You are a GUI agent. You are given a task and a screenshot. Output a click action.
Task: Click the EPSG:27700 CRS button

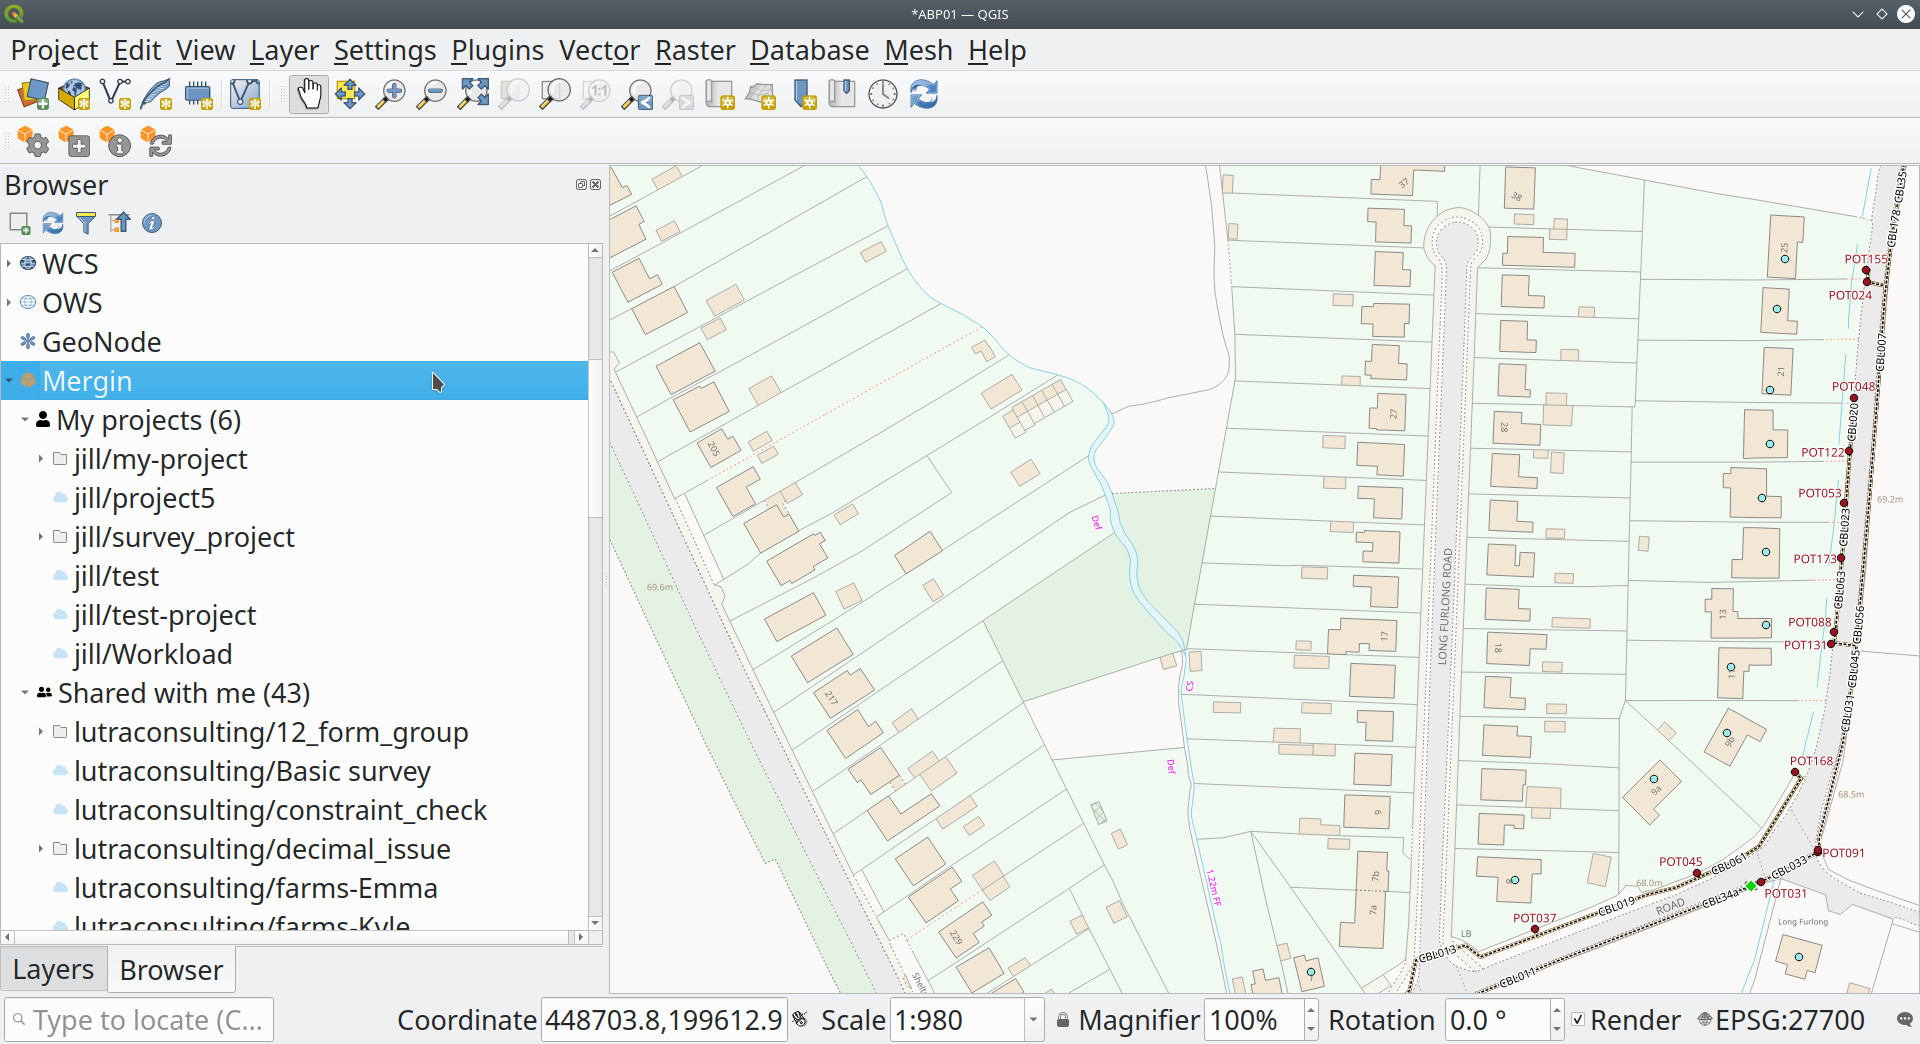pos(1781,1020)
